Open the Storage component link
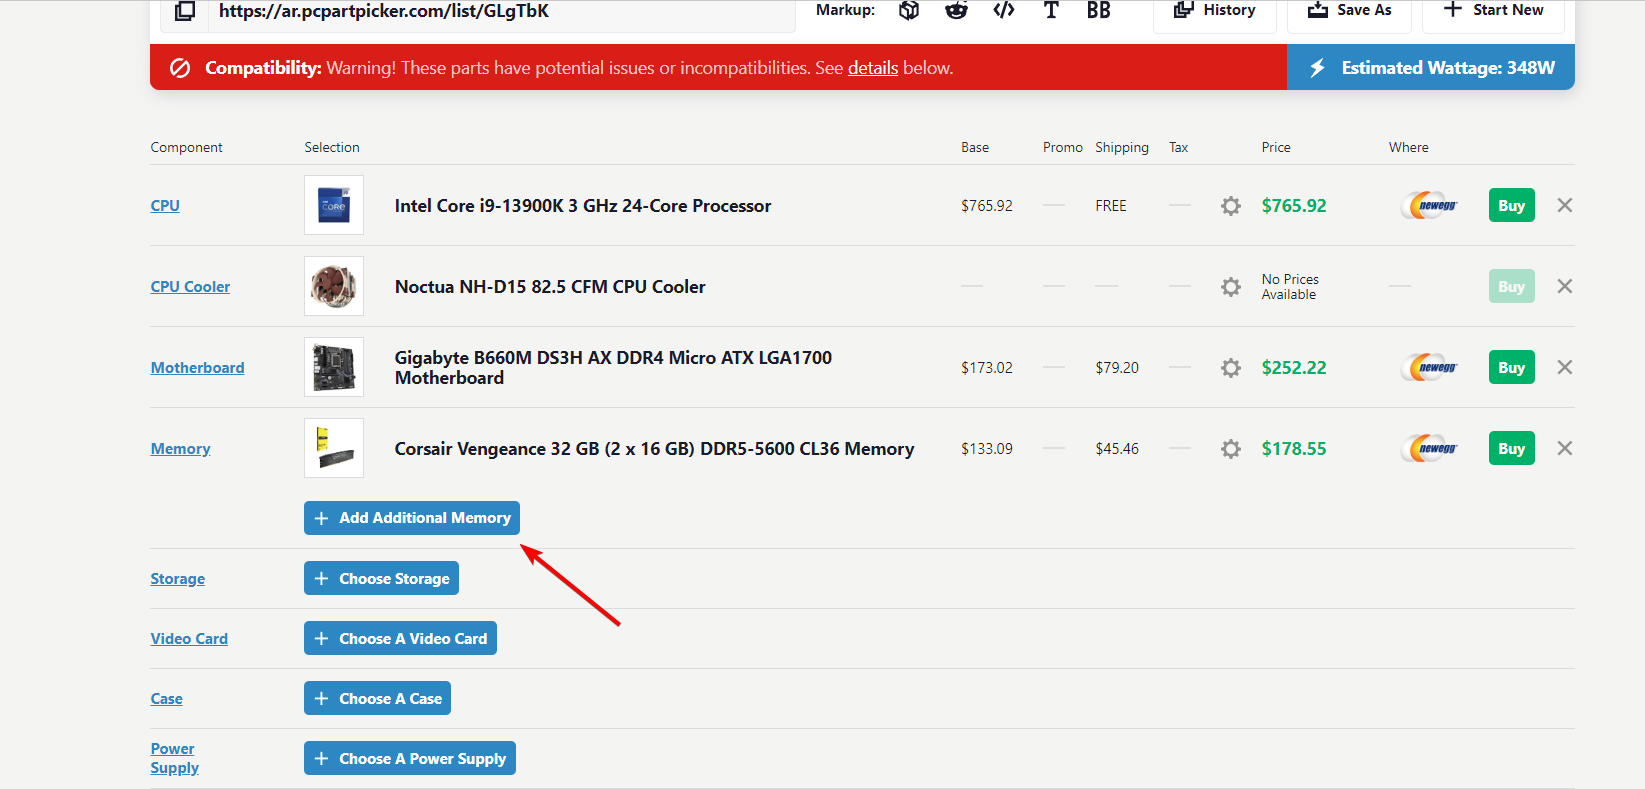The height and width of the screenshot is (789, 1645). (x=177, y=579)
